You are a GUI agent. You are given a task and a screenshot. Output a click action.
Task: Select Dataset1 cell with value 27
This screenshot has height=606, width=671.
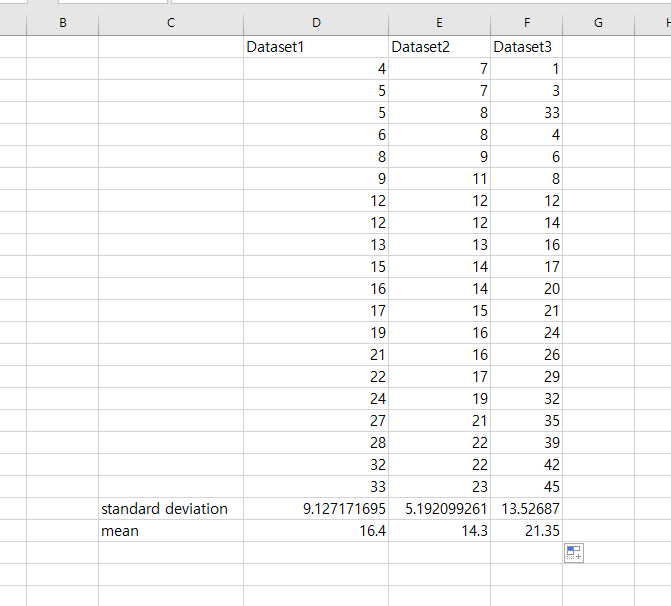pos(316,421)
